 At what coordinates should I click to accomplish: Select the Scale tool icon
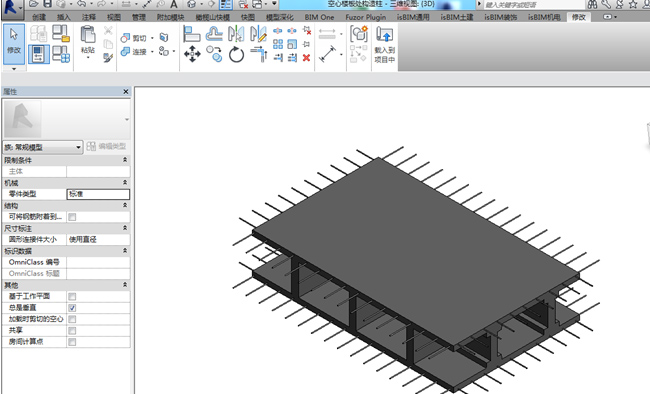click(292, 44)
